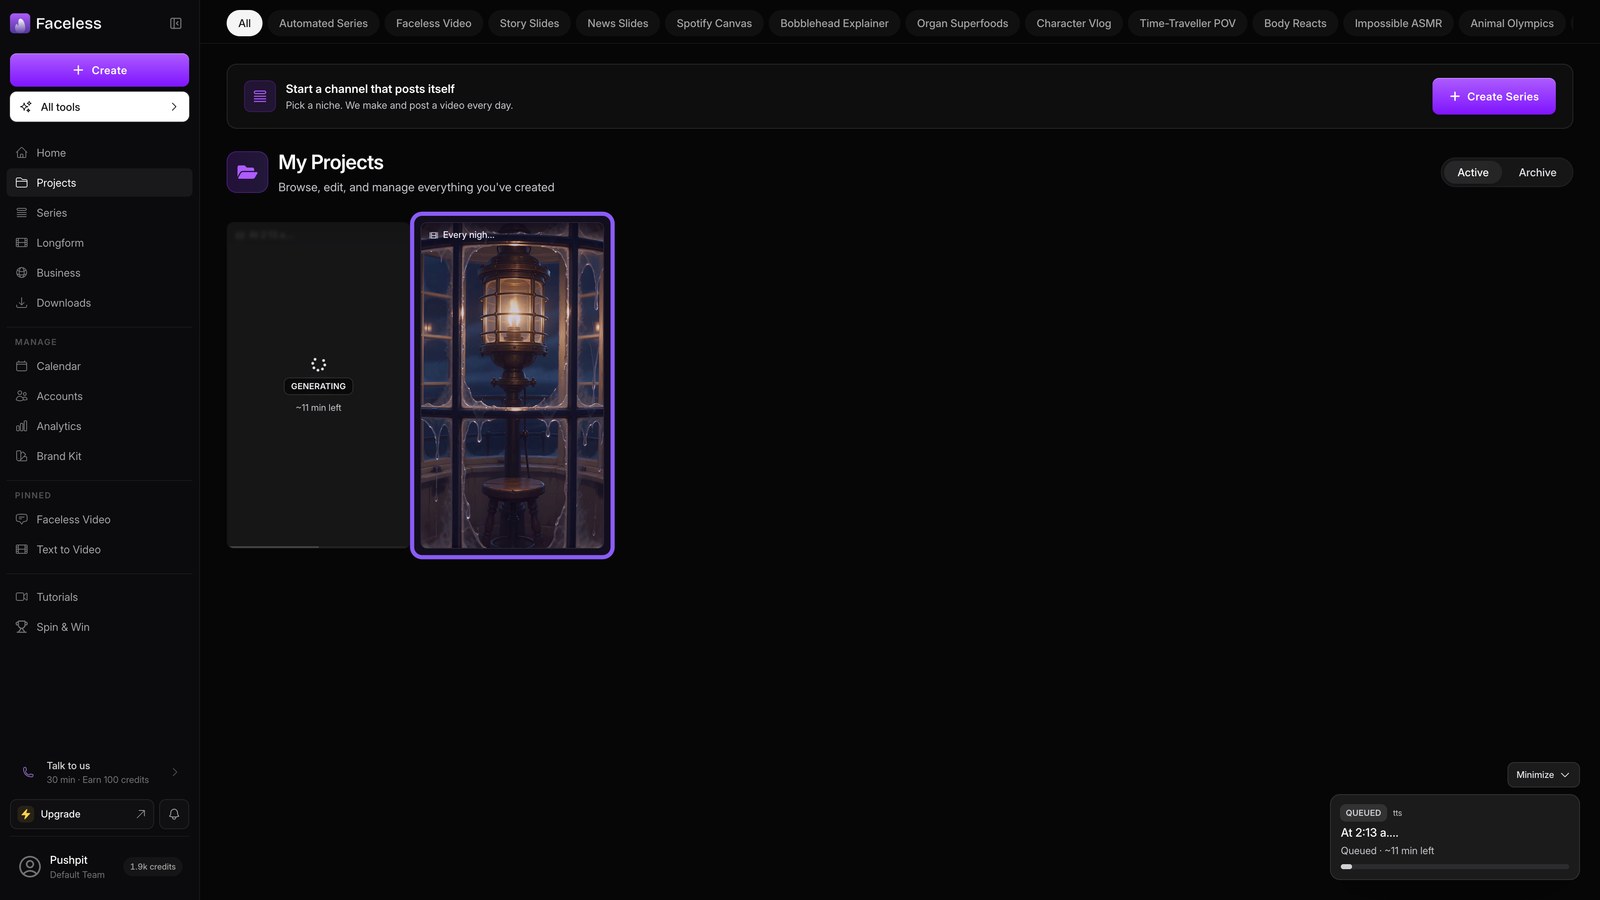This screenshot has height=900, width=1600.
Task: Open notifications via the bell icon
Action: [x=174, y=814]
